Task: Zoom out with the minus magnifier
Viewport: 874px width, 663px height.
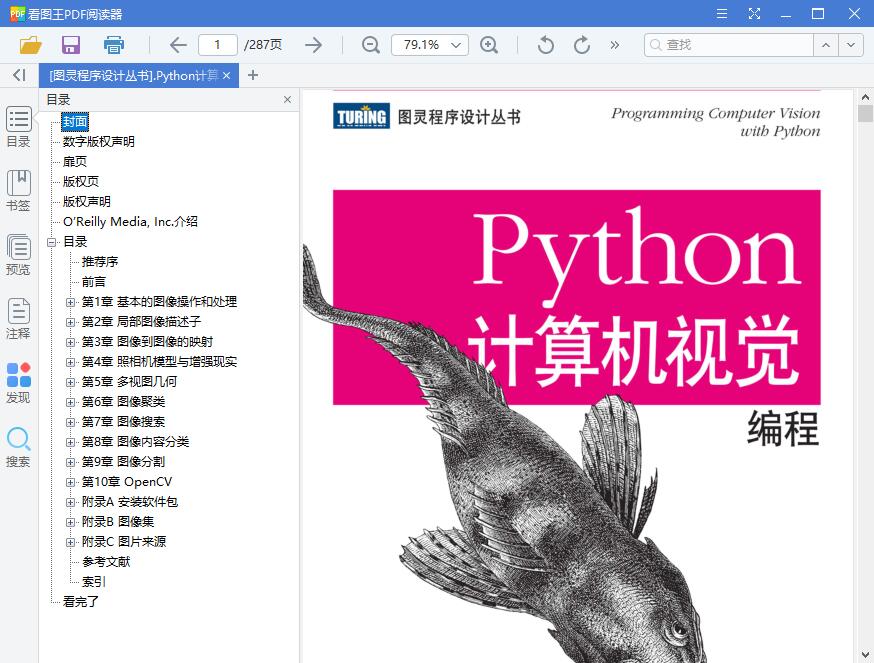Action: pyautogui.click(x=371, y=45)
